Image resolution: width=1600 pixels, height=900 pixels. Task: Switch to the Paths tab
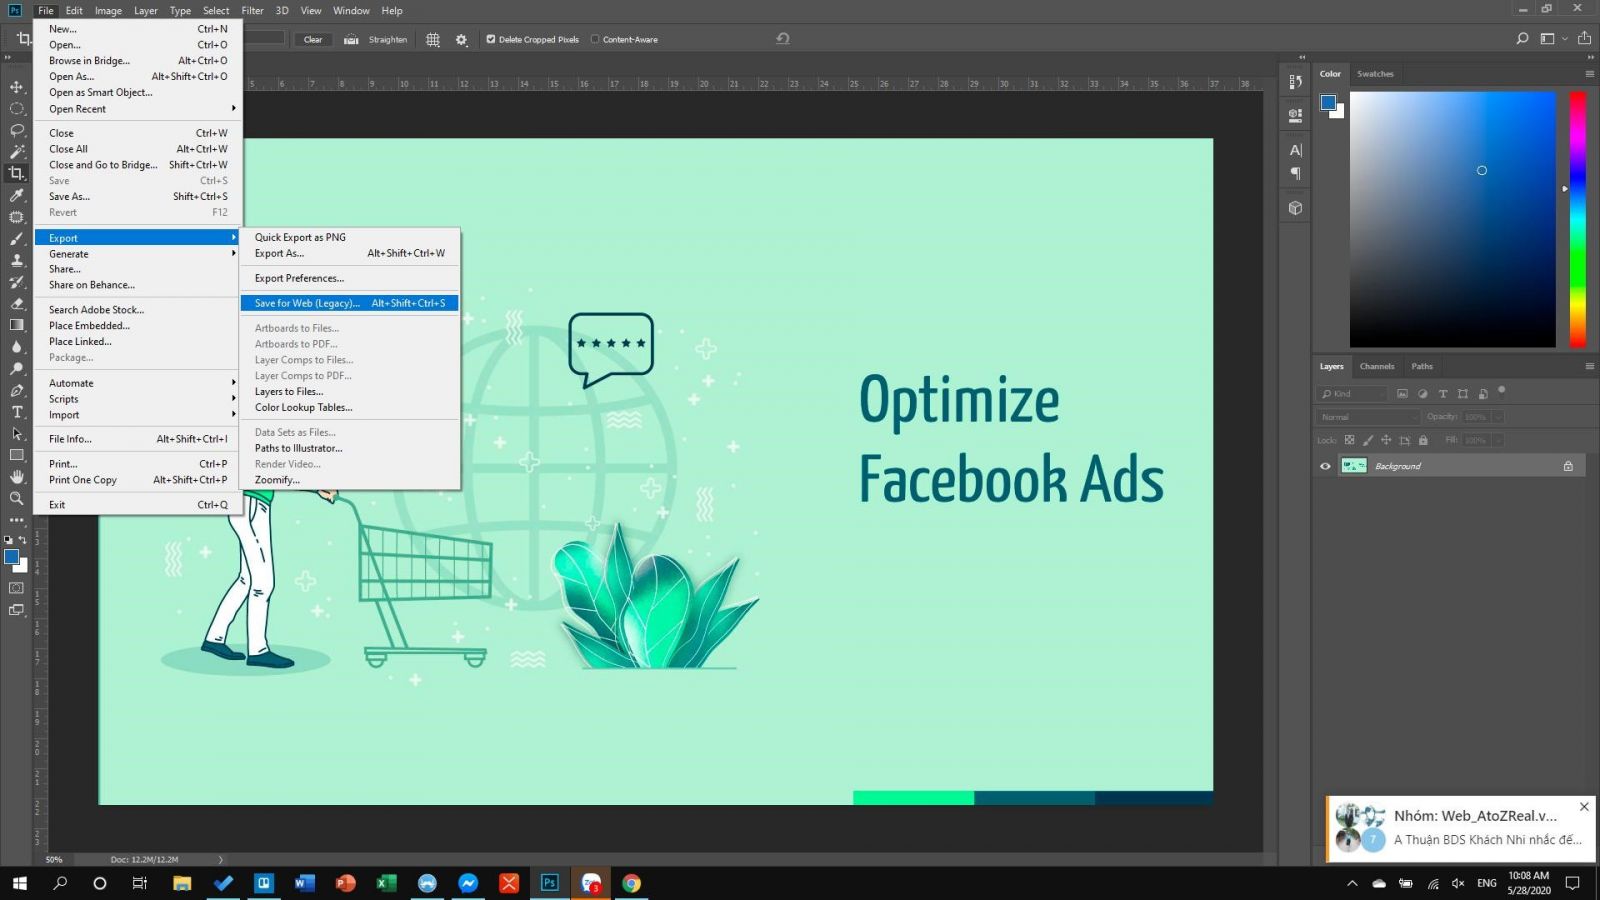(1422, 366)
